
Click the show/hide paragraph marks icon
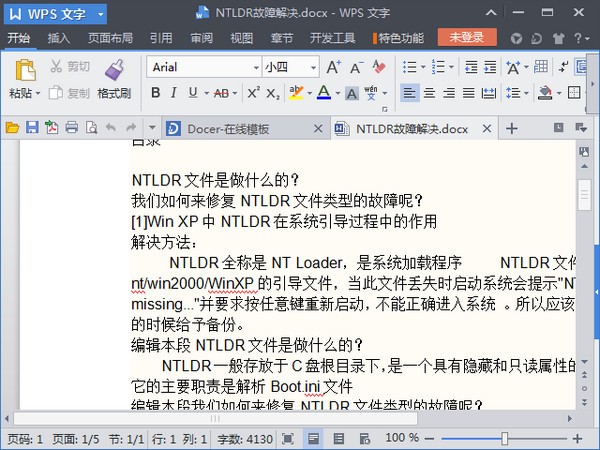click(563, 67)
